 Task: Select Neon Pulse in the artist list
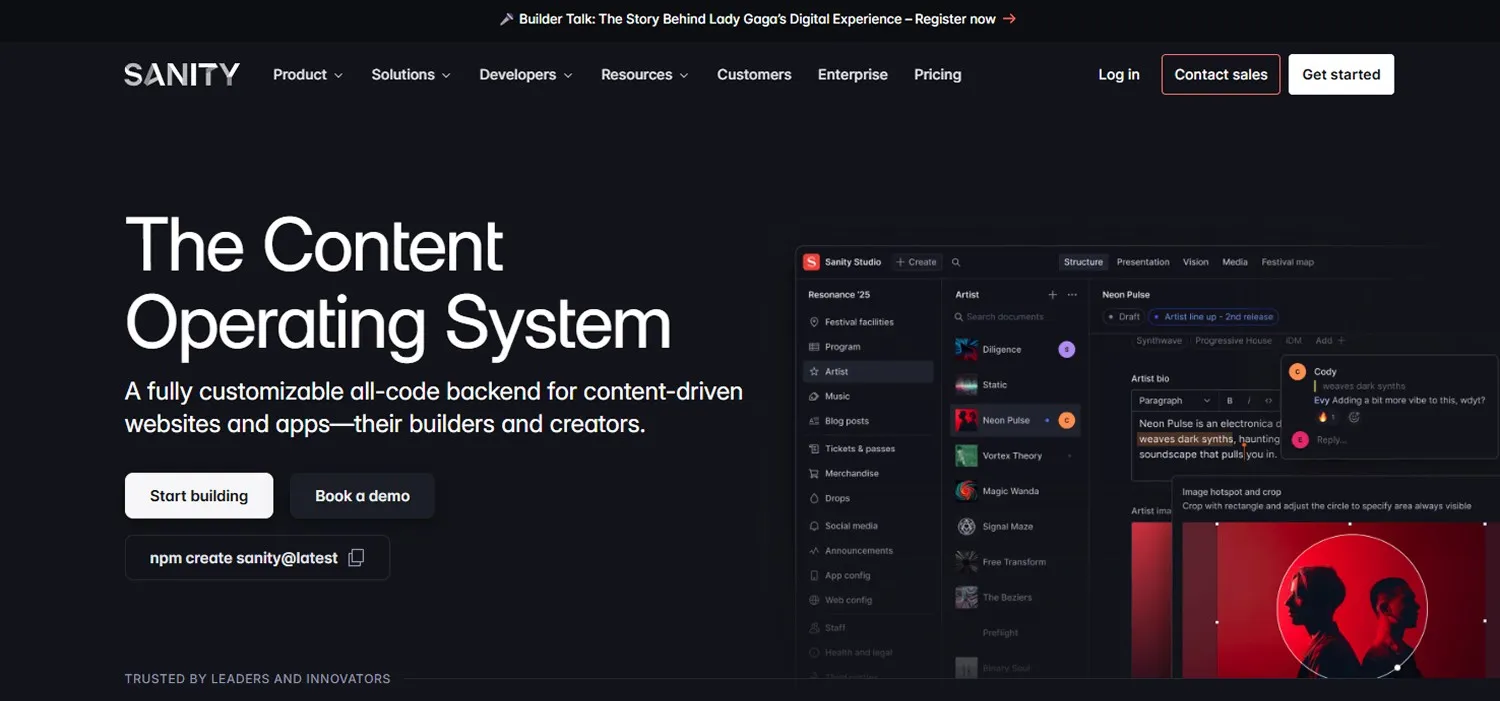coord(1005,420)
